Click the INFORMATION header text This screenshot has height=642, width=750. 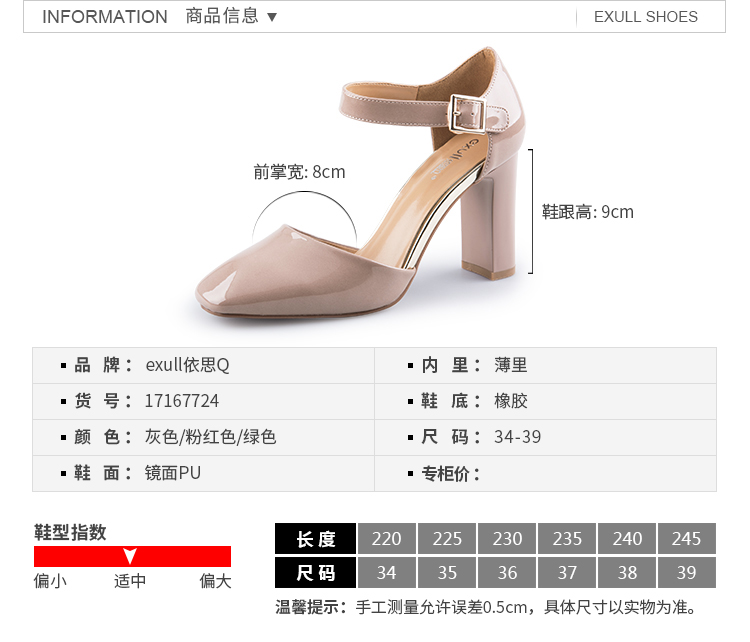pyautogui.click(x=105, y=17)
